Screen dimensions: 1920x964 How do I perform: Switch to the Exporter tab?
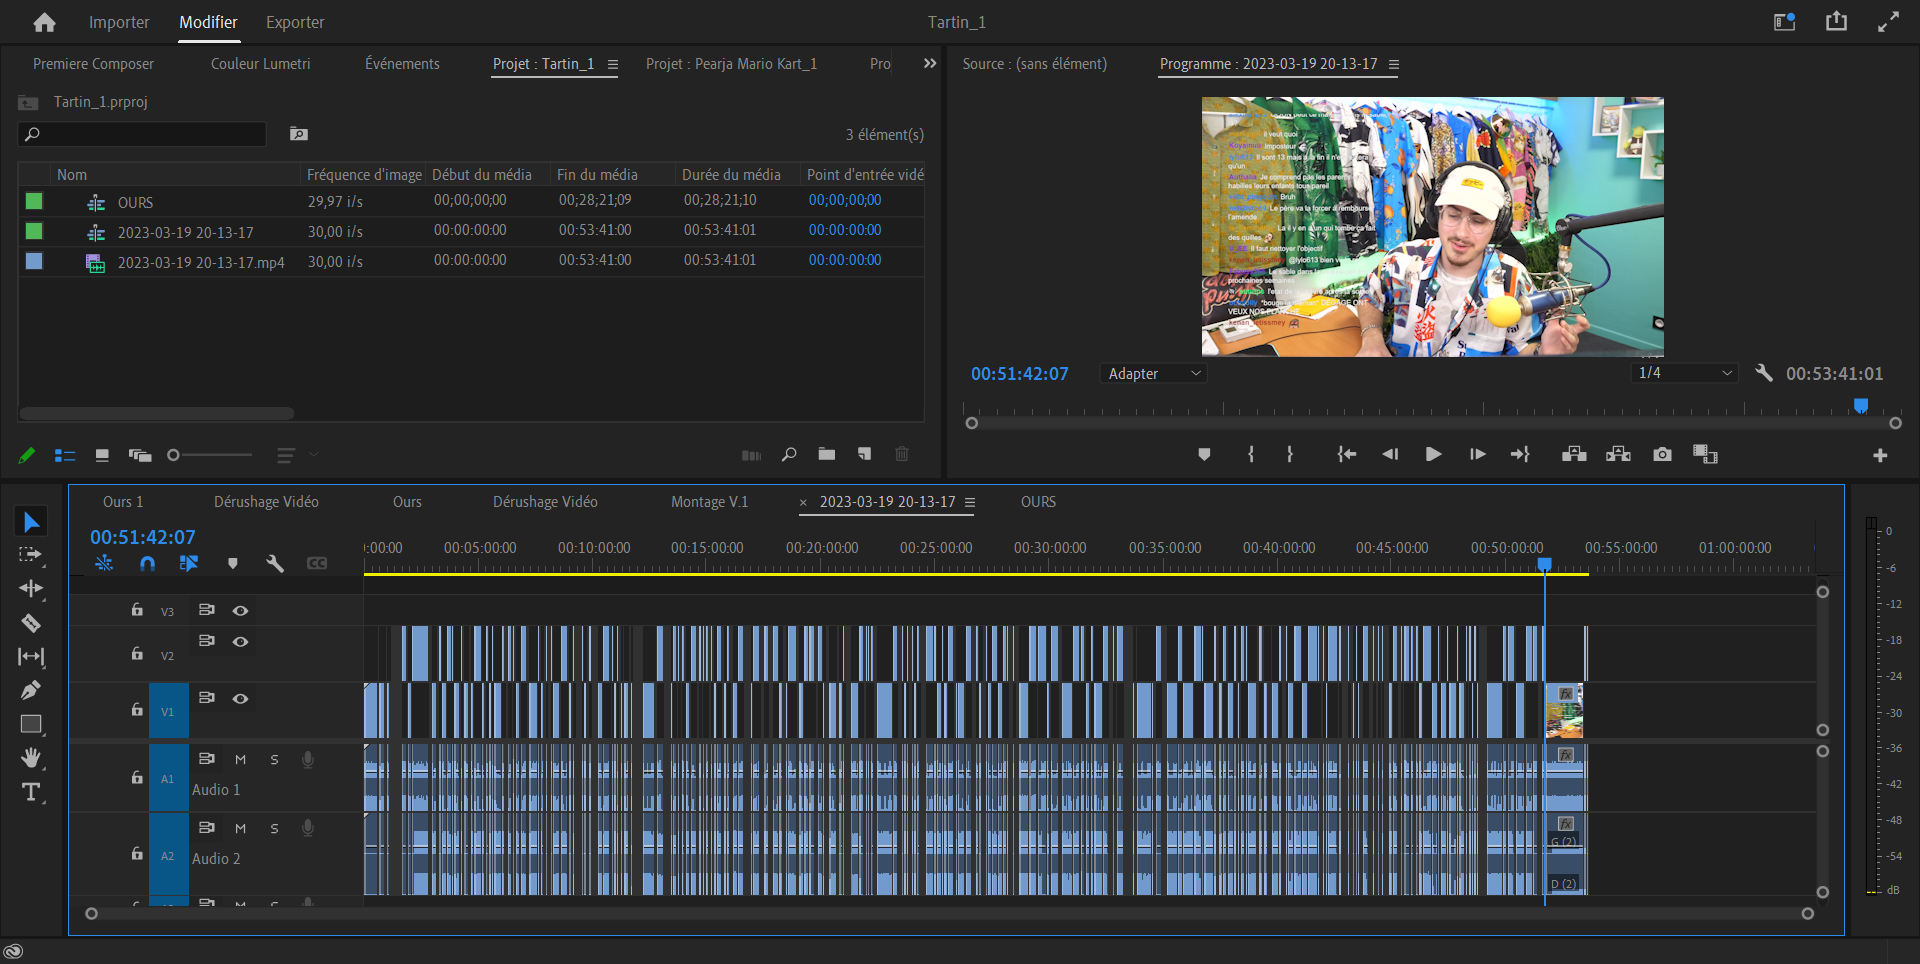pyautogui.click(x=295, y=22)
